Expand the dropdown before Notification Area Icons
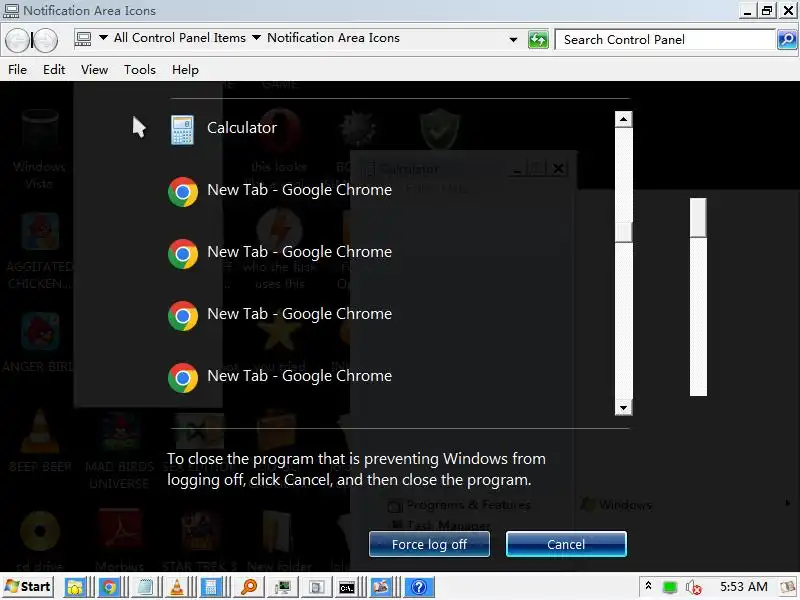800x600 pixels. pos(257,38)
